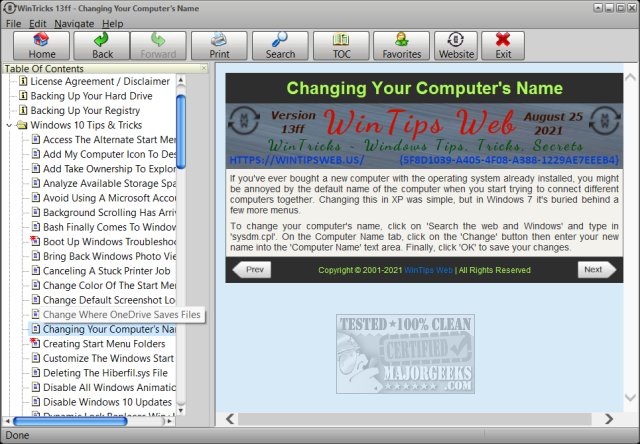This screenshot has height=444, width=640.
Task: Select Changing Your Computer's Name topic
Action: (x=109, y=329)
